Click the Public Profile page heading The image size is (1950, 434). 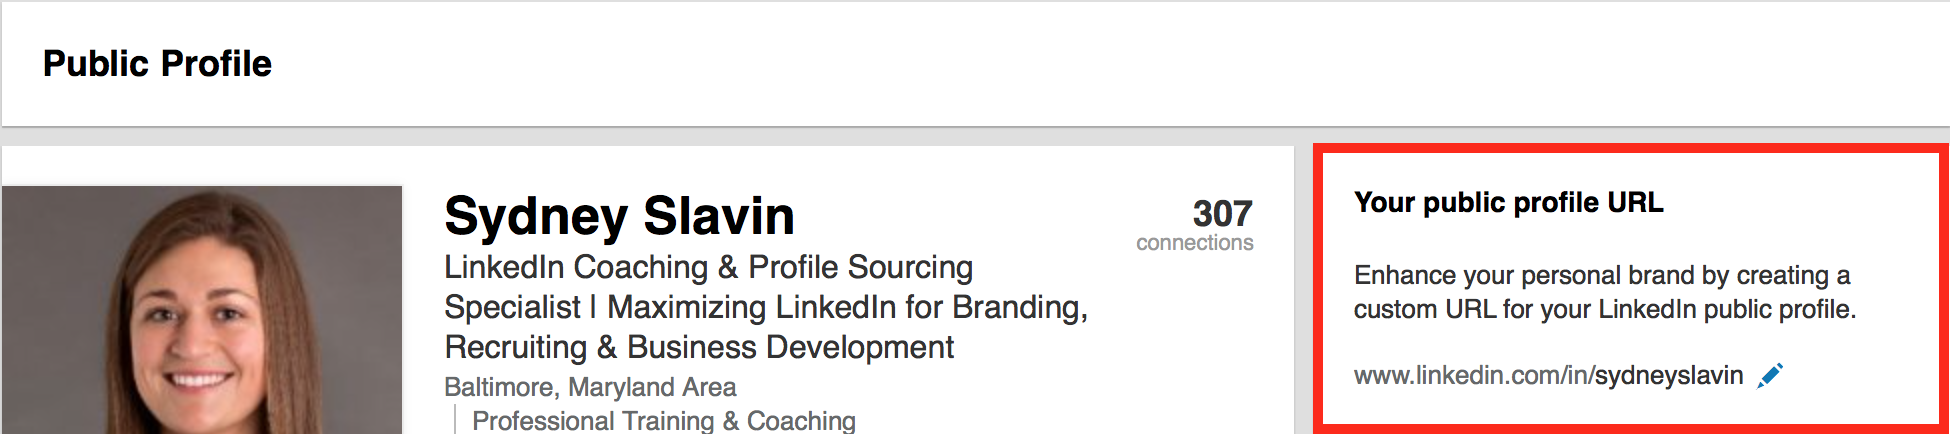point(157,64)
